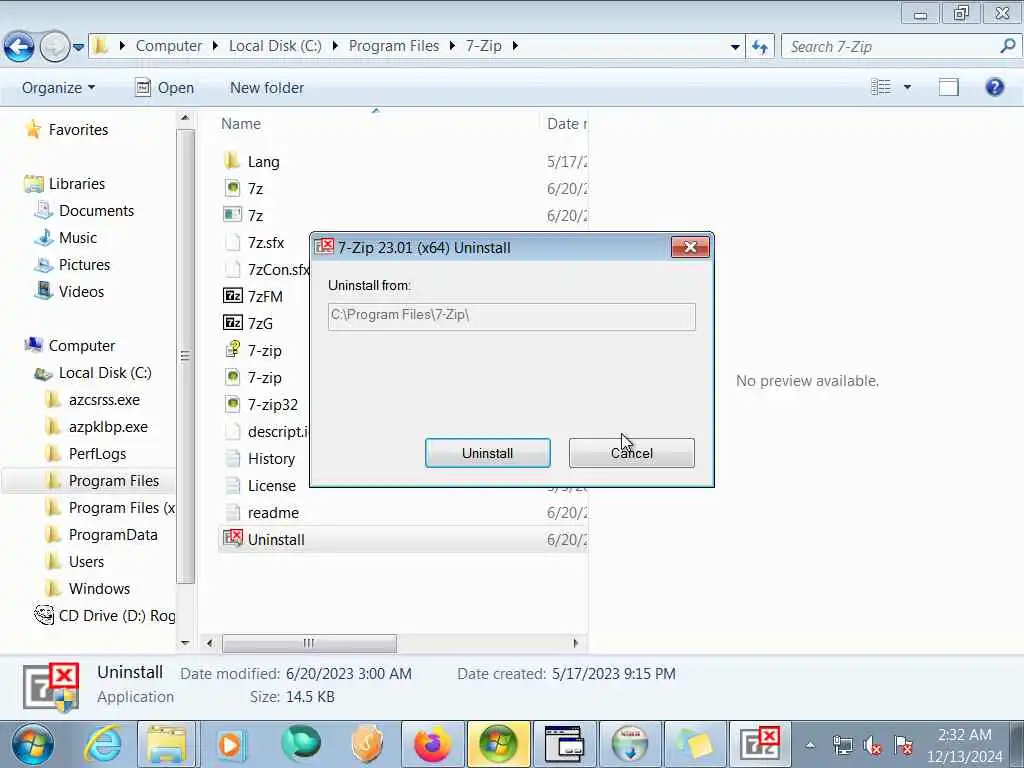The width and height of the screenshot is (1024, 768).
Task: Click the Uninstall button in the dialog
Action: (x=487, y=453)
